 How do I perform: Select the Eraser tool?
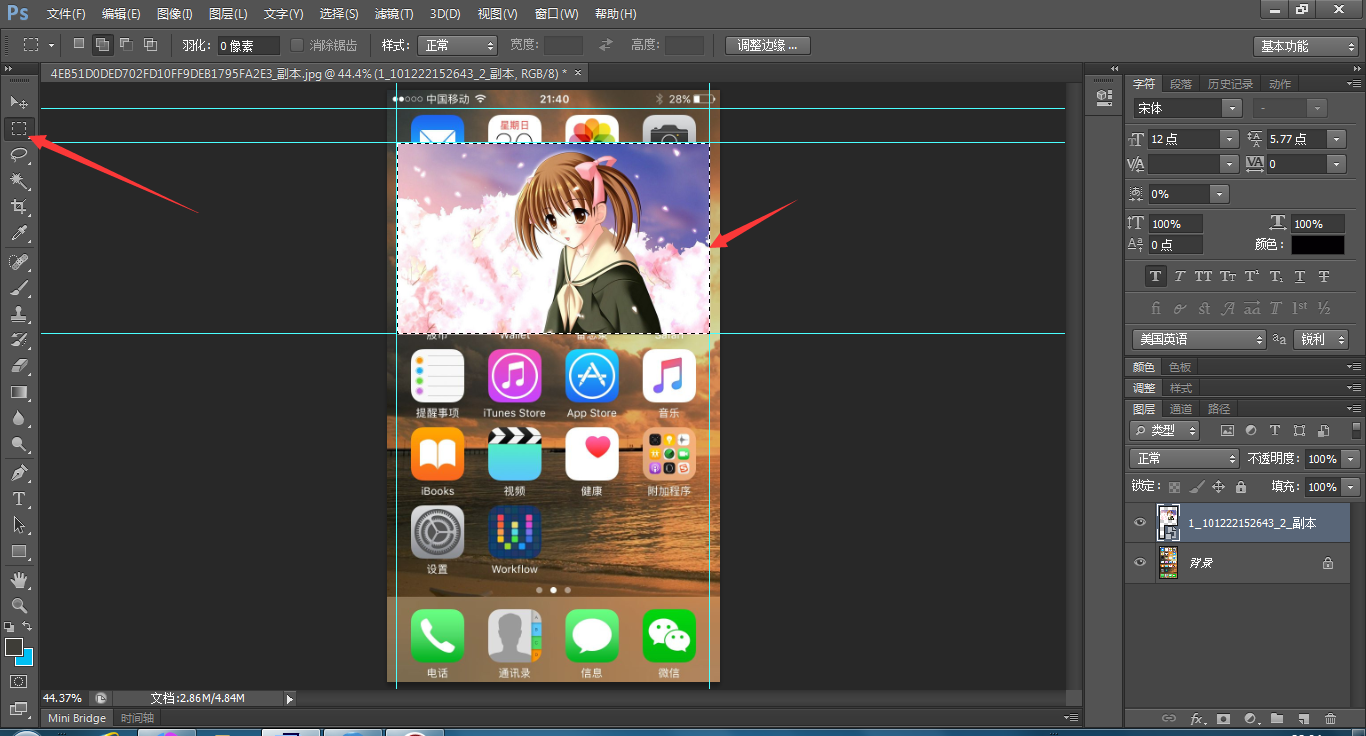click(x=19, y=366)
